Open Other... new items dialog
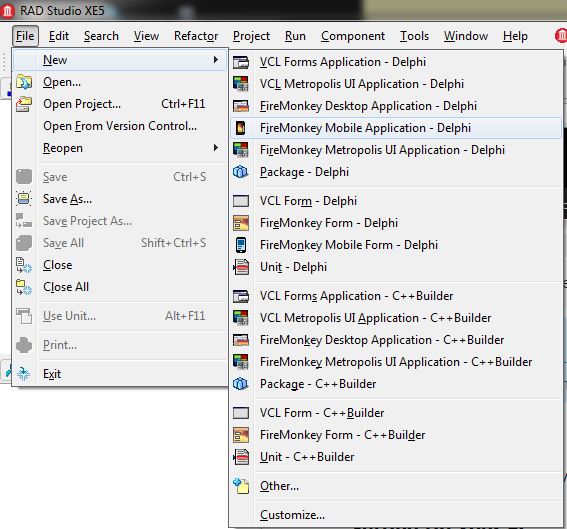The image size is (567, 529). click(396, 486)
